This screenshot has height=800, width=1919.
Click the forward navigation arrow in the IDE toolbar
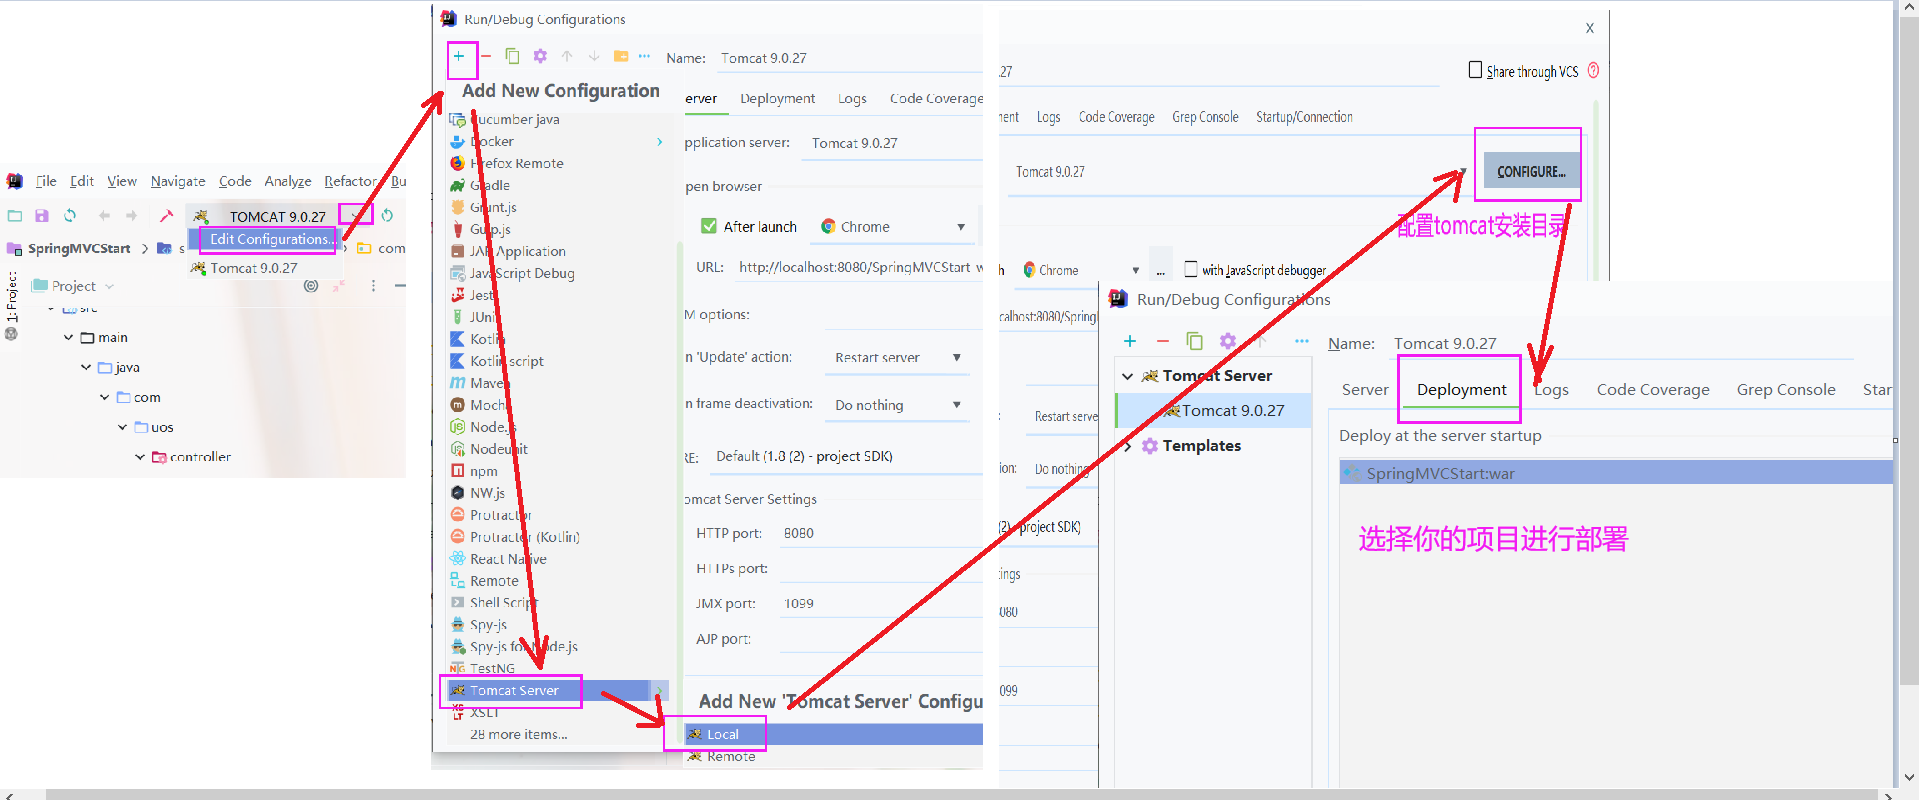tap(131, 216)
